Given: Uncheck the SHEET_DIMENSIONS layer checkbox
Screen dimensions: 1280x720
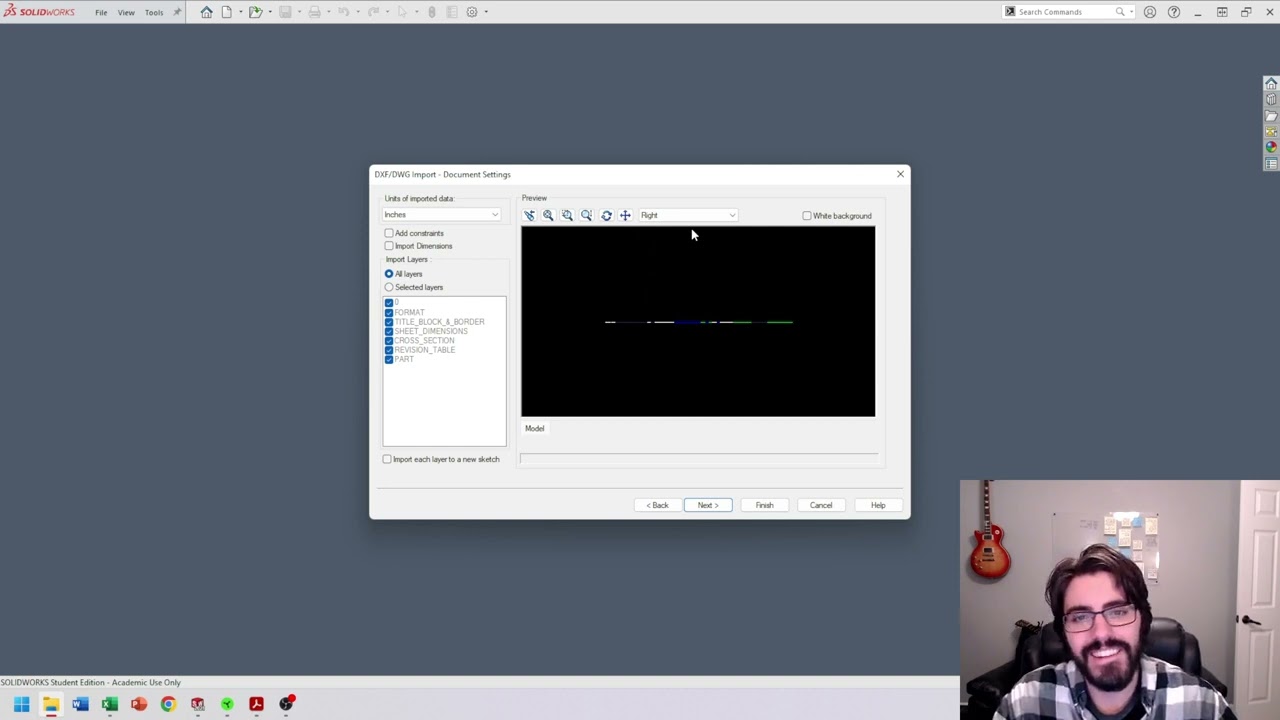Looking at the screenshot, I should 389,331.
